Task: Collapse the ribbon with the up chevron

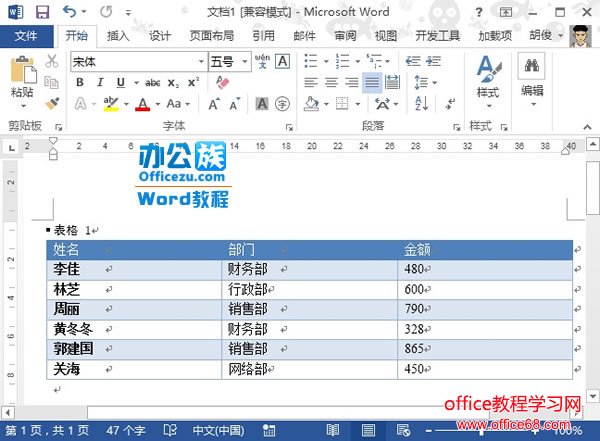Action: pyautogui.click(x=587, y=127)
